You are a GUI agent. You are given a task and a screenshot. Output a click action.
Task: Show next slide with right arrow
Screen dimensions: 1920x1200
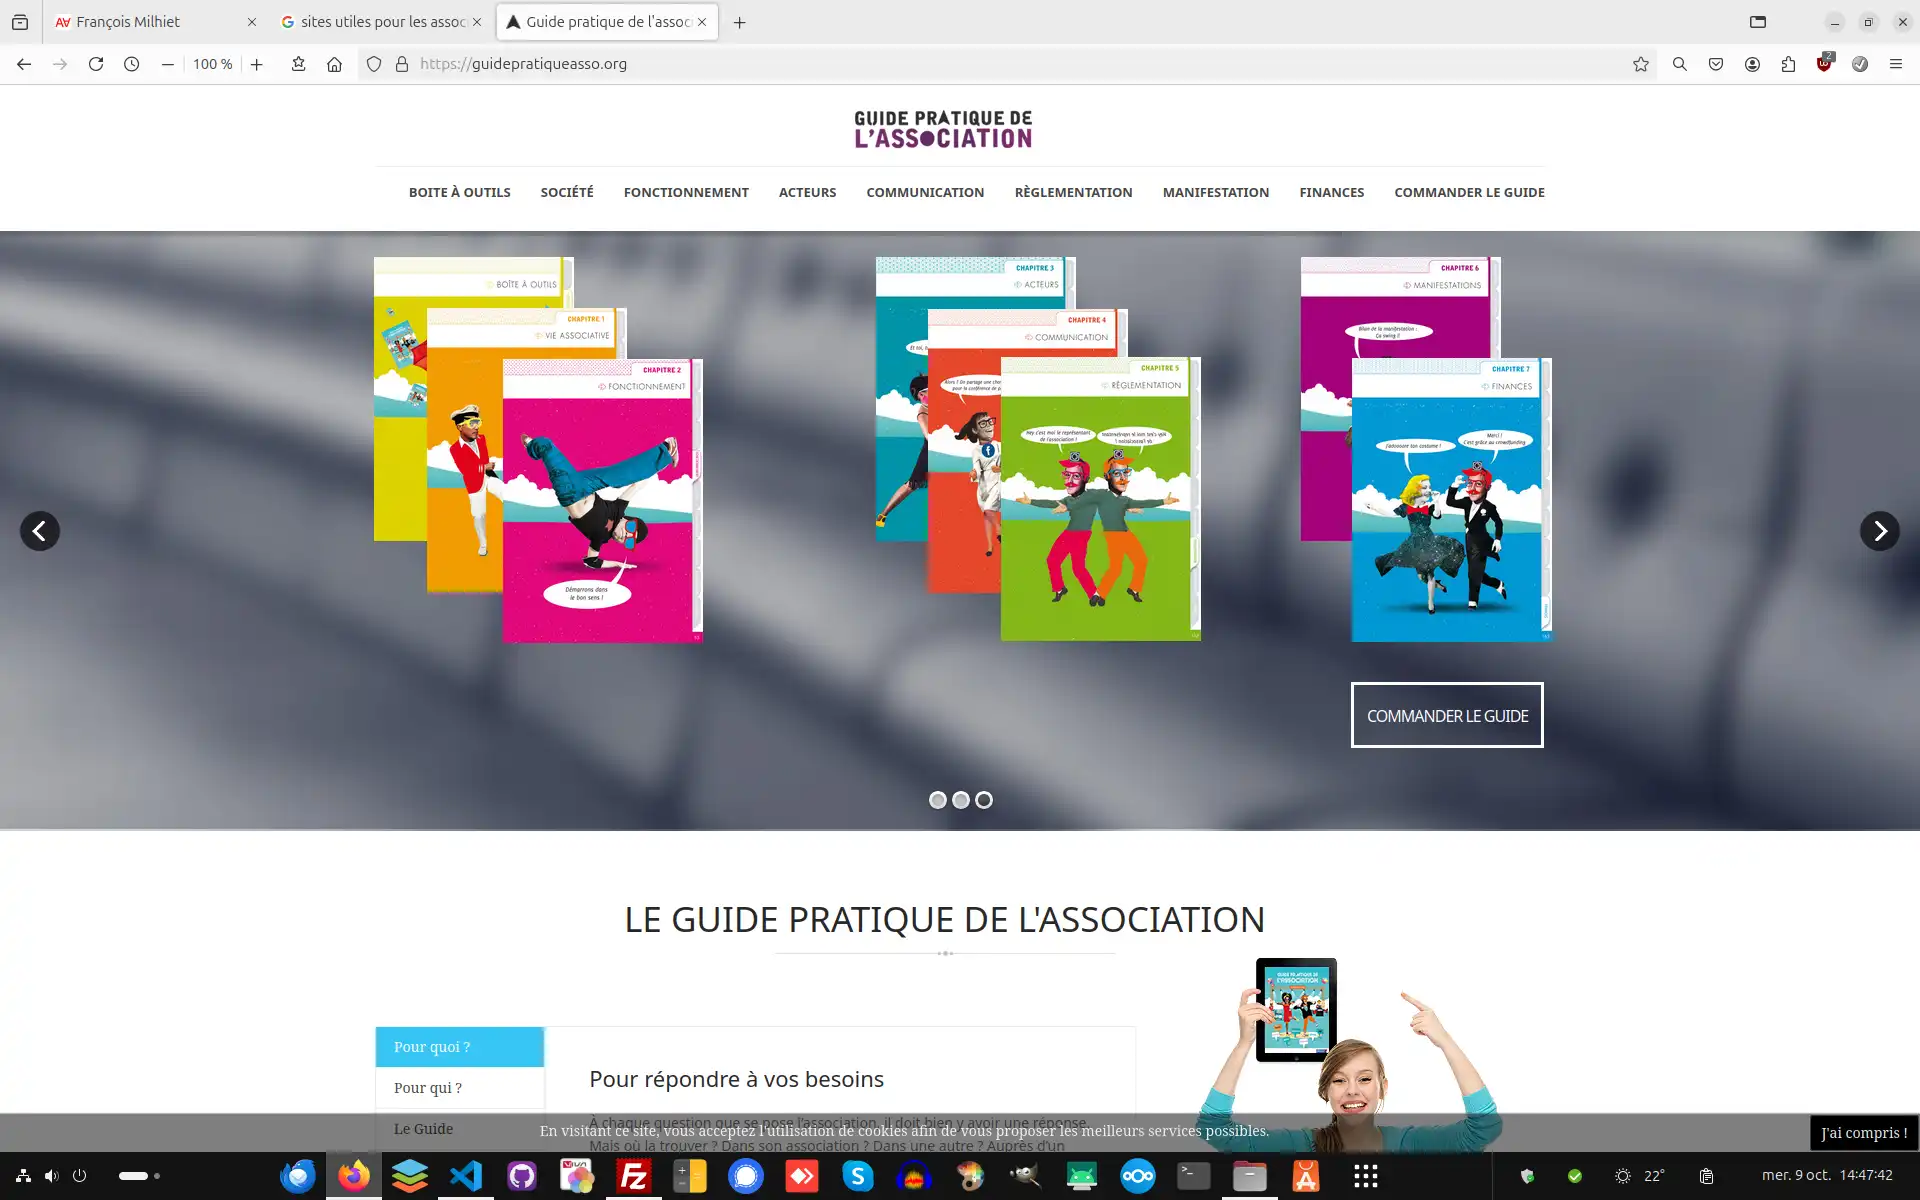[x=1879, y=531]
